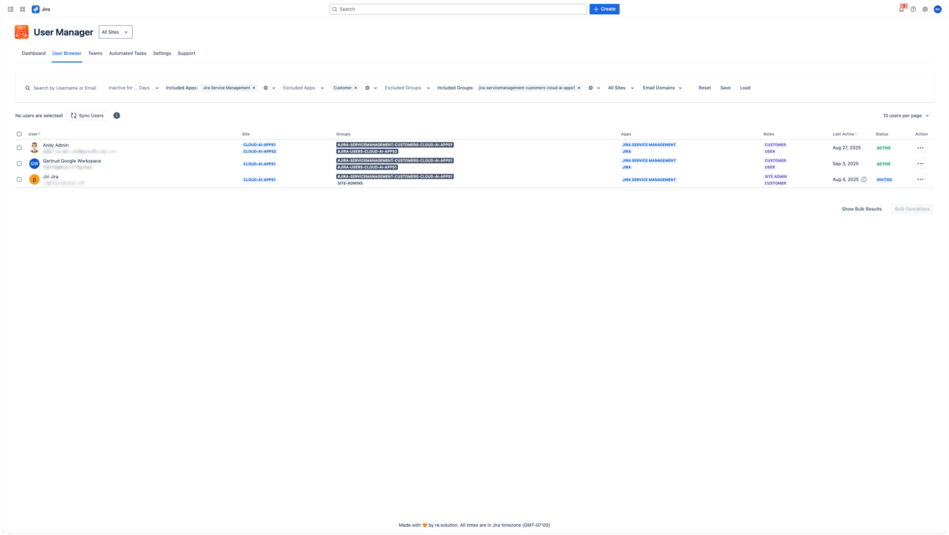Select the checkbox for Jiri Jira
949x535 pixels.
pyautogui.click(x=19, y=179)
